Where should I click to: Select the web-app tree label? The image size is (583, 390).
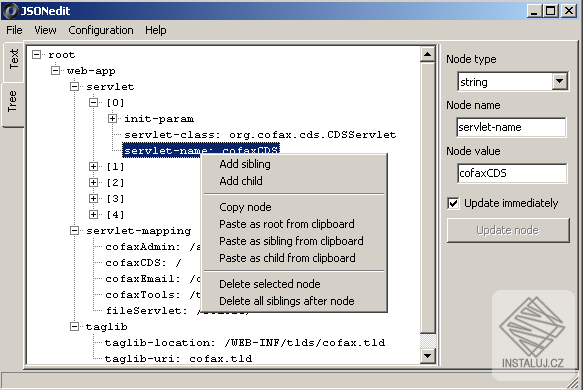click(x=91, y=71)
